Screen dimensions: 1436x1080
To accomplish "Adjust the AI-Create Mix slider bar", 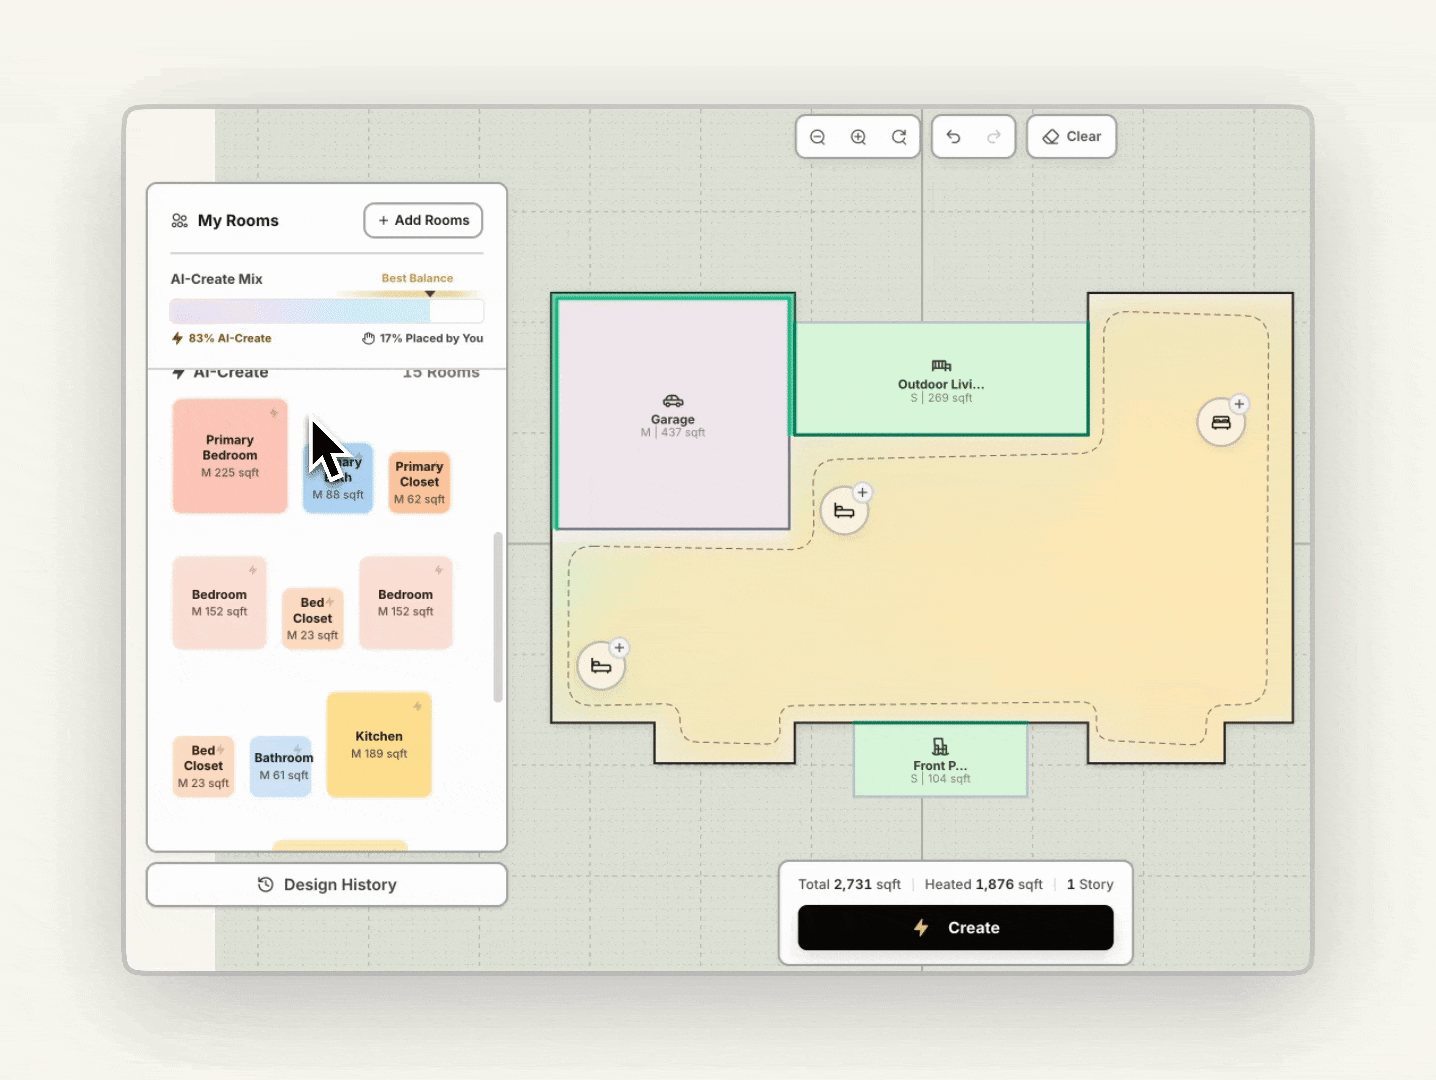I will [x=327, y=311].
